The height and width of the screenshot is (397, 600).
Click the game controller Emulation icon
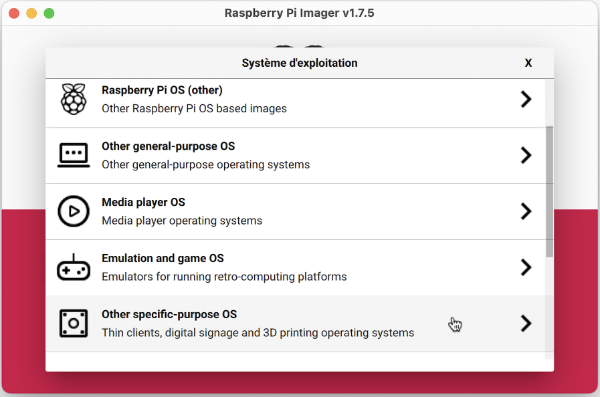coord(73,268)
